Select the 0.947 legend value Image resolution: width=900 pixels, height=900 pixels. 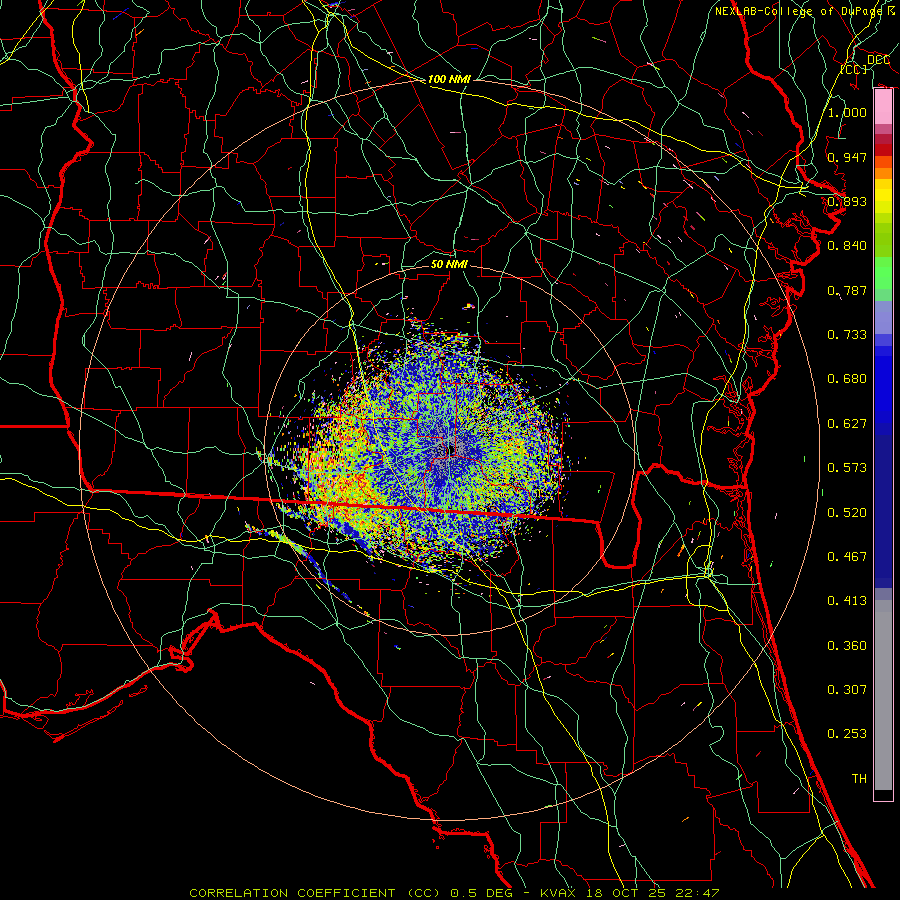[847, 157]
